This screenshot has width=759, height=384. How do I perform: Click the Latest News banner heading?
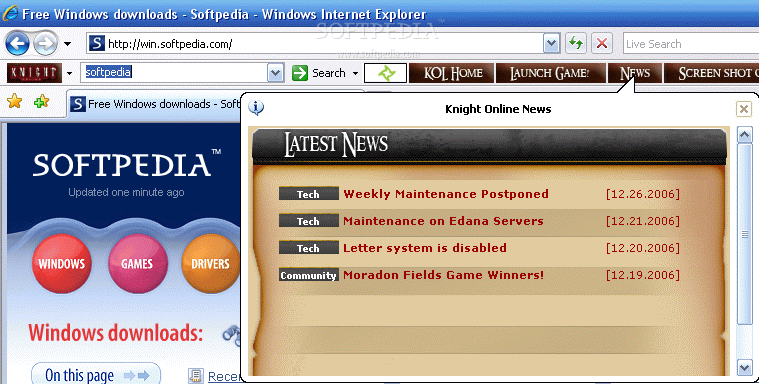pos(336,144)
